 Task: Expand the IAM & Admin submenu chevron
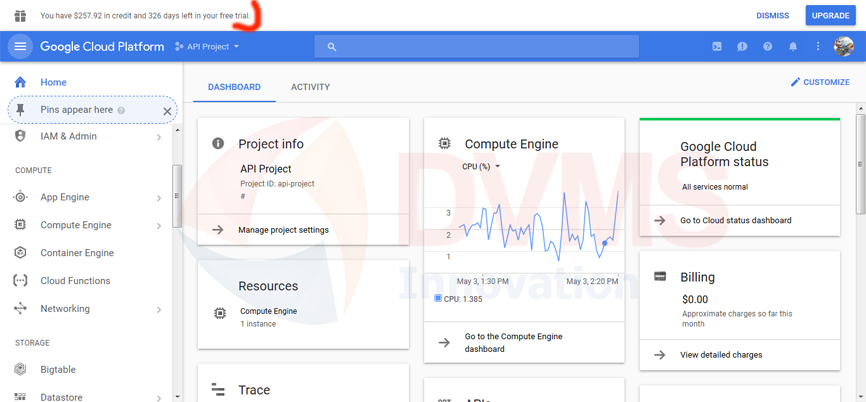pyautogui.click(x=159, y=137)
